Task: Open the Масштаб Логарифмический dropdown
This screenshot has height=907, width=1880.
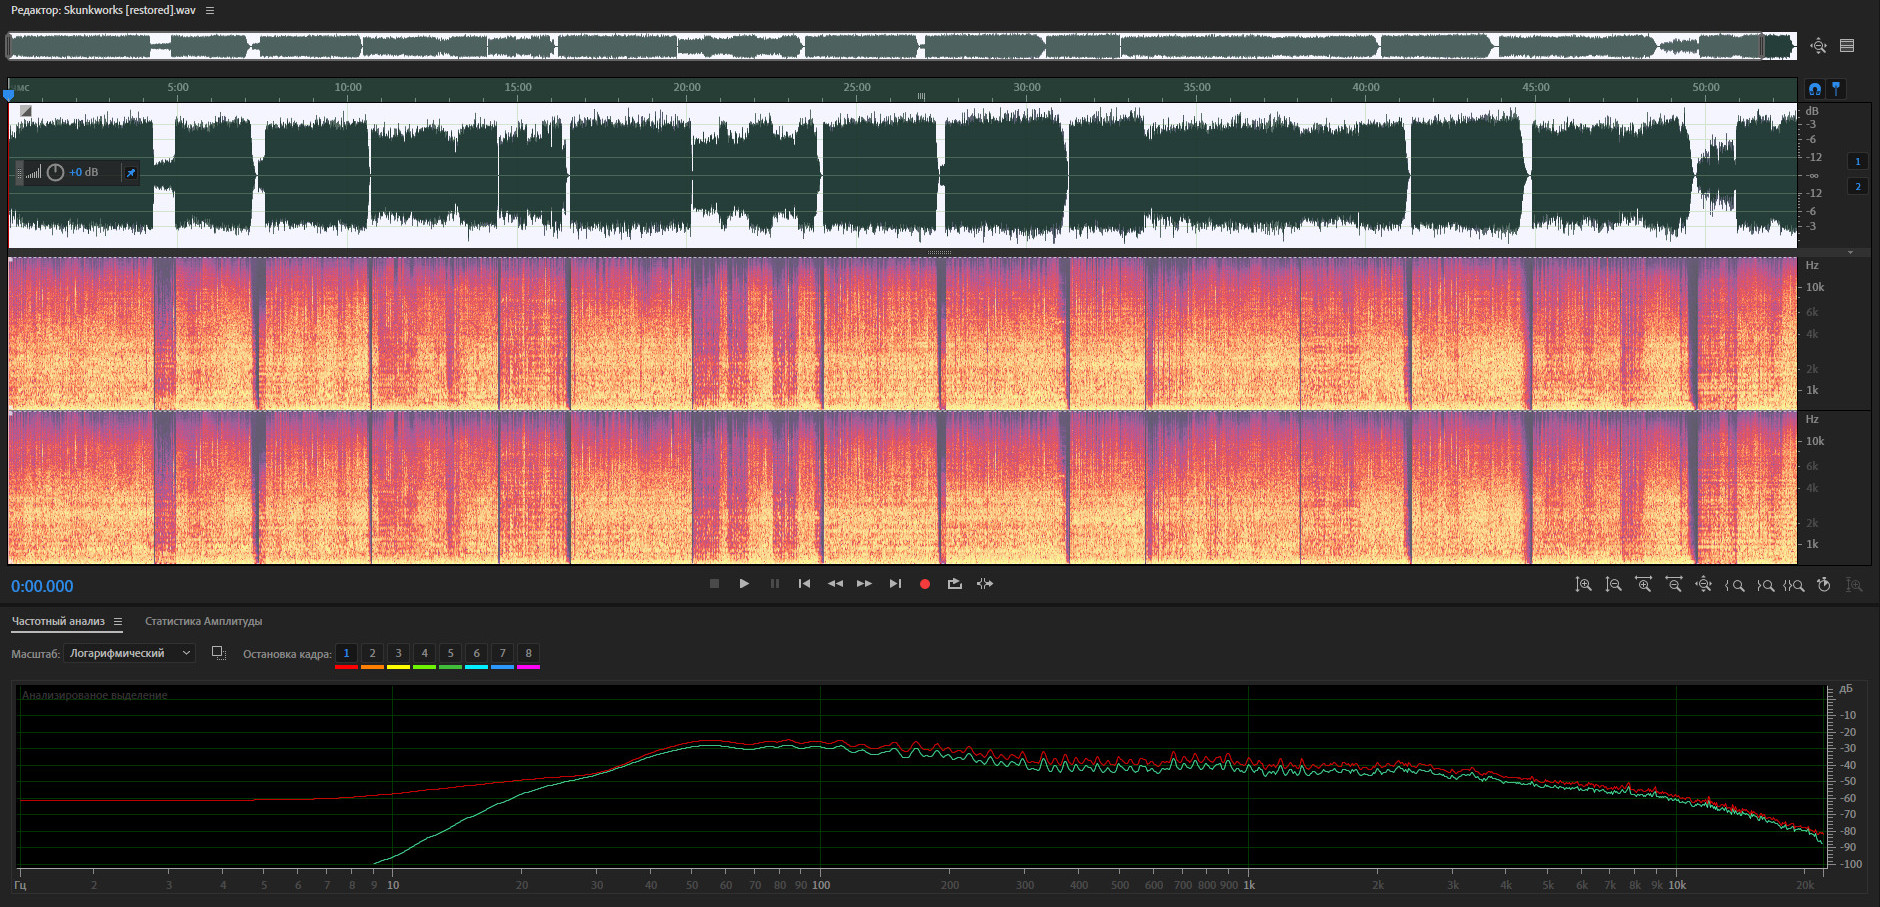Action: tap(129, 653)
